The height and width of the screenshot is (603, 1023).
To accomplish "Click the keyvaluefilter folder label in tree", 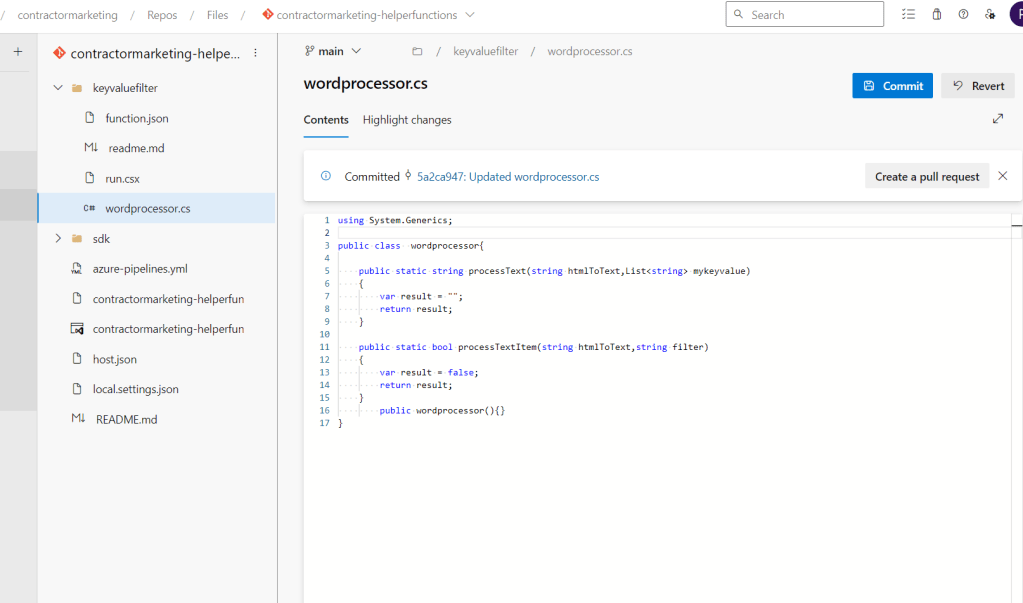I will click(125, 87).
